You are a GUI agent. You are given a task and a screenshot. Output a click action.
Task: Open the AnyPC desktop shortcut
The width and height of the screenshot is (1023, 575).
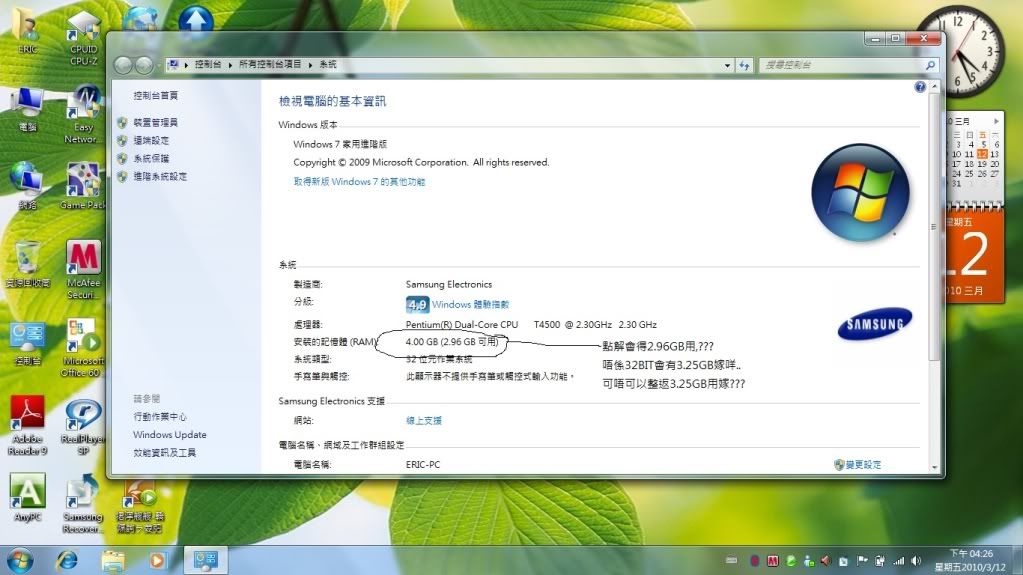point(27,497)
